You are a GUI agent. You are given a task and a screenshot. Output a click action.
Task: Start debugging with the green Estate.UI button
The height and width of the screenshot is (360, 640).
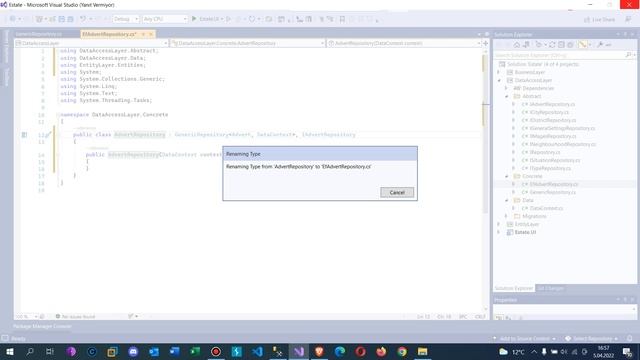click(206, 19)
